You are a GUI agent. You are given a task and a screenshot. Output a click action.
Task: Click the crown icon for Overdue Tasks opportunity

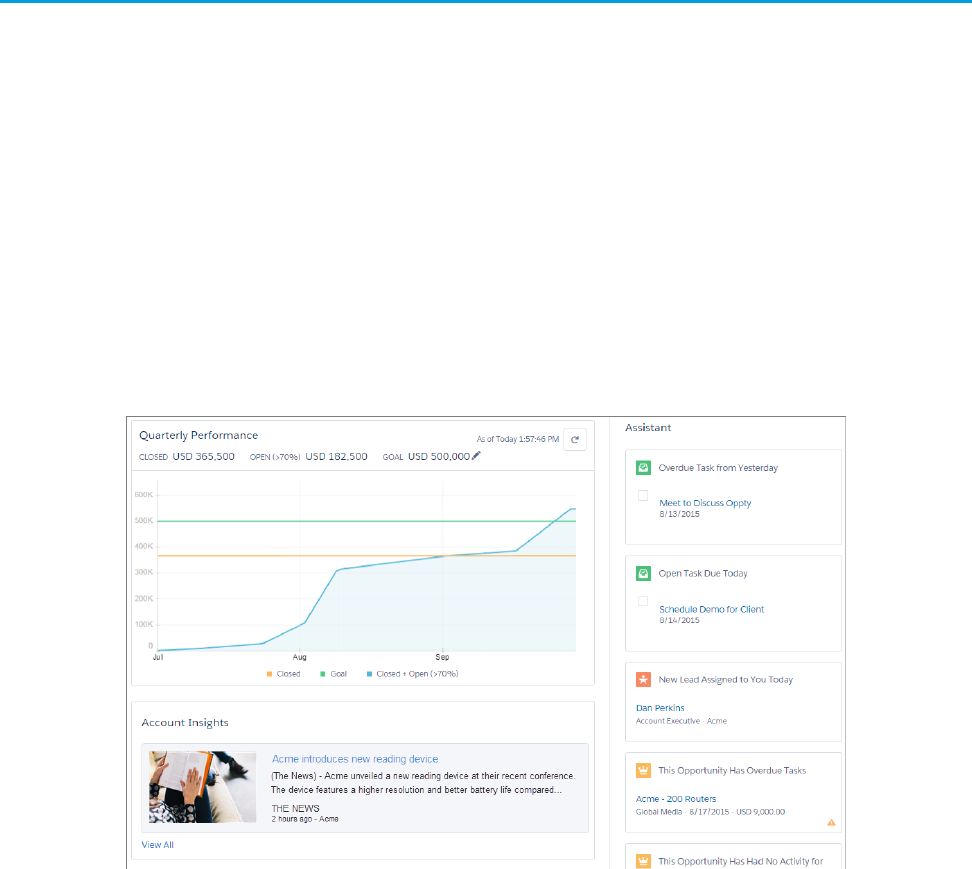click(643, 770)
